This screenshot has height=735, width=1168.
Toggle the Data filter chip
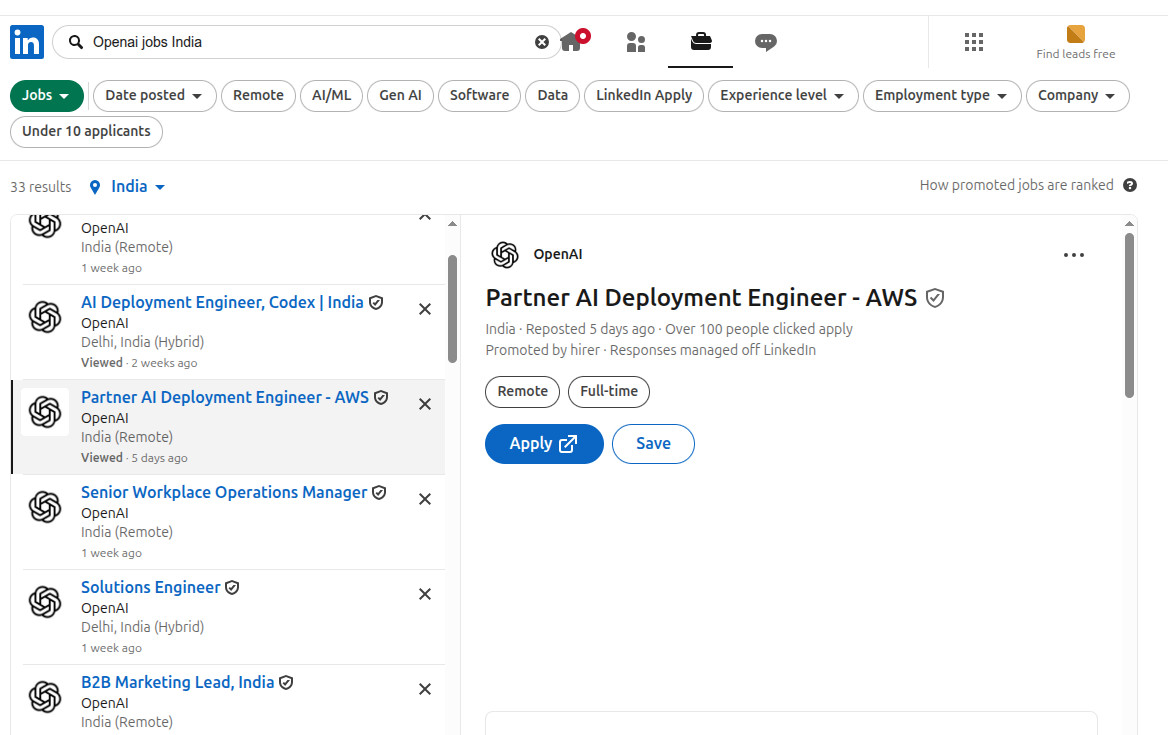[553, 95]
